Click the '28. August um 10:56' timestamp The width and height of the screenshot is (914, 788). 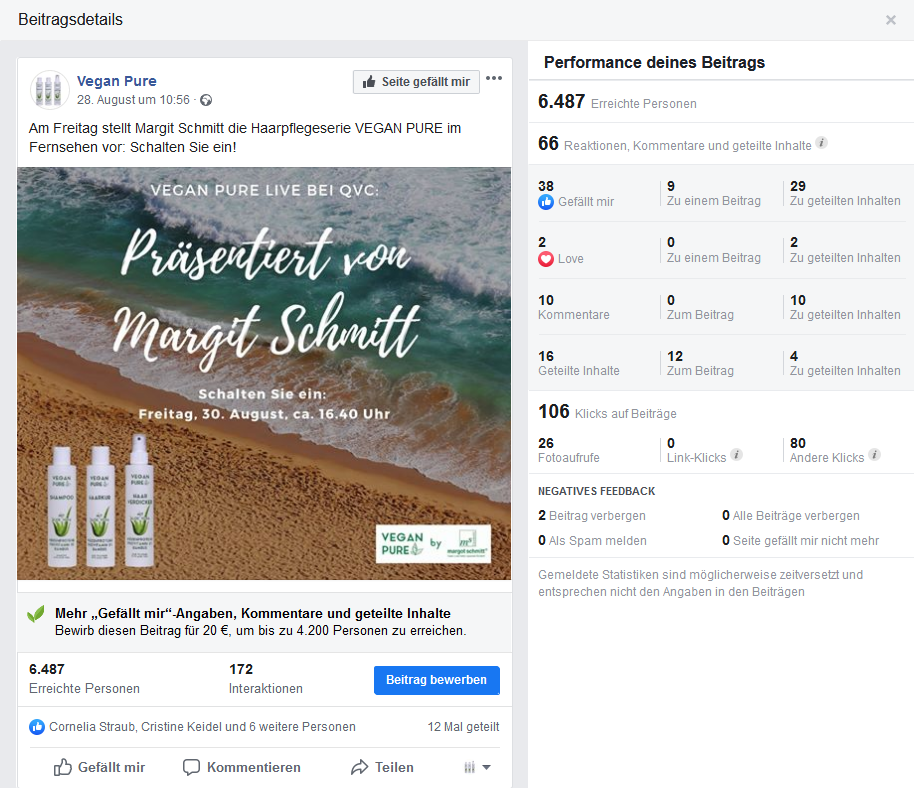point(133,100)
